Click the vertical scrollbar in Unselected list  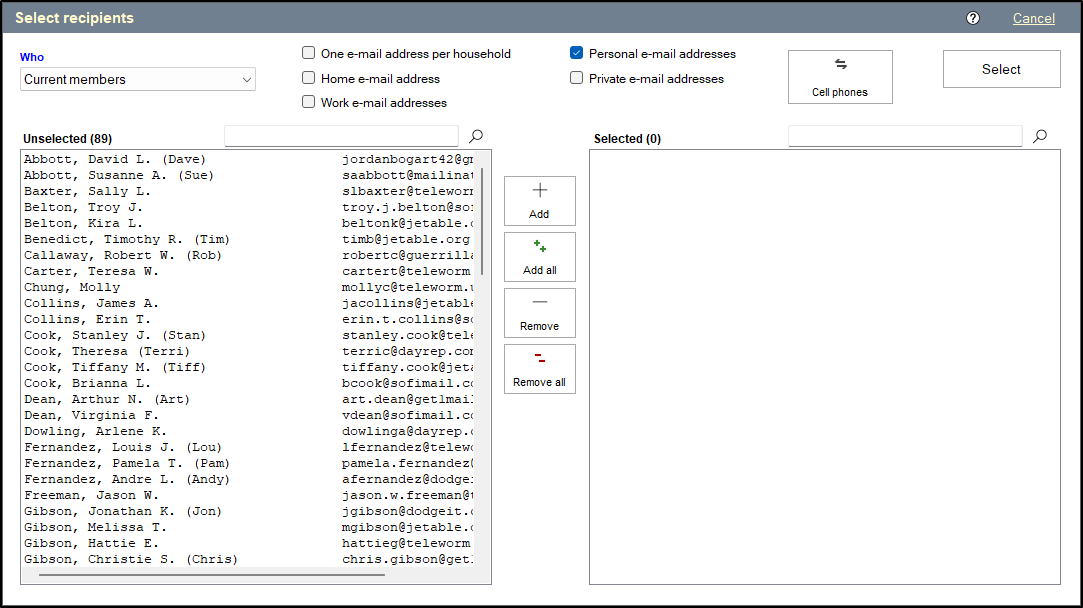(x=483, y=220)
